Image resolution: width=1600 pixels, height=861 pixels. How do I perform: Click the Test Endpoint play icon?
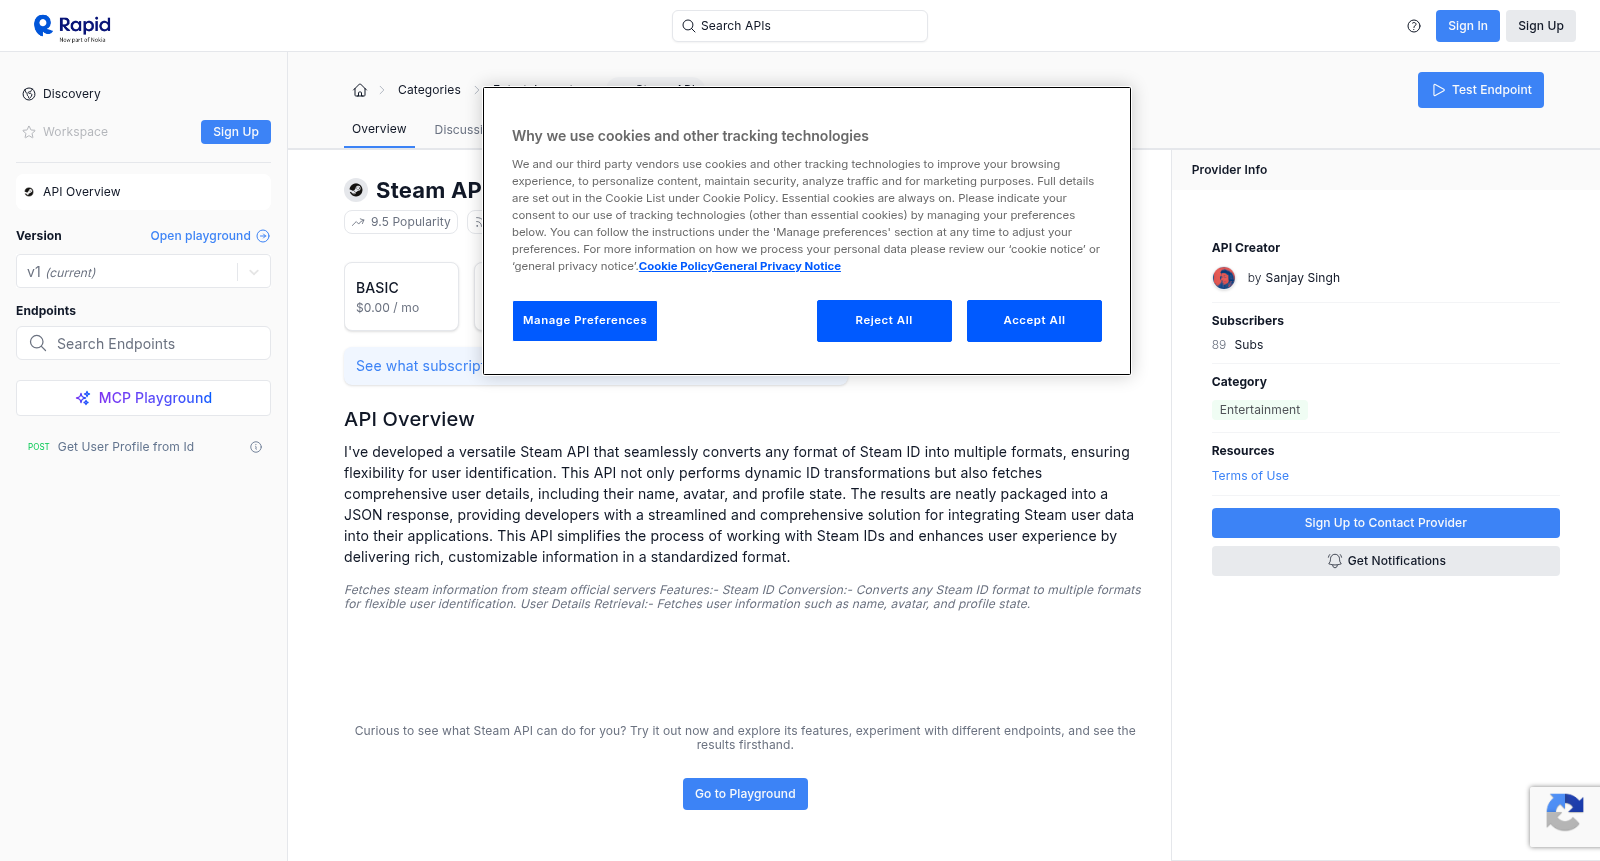(1438, 90)
